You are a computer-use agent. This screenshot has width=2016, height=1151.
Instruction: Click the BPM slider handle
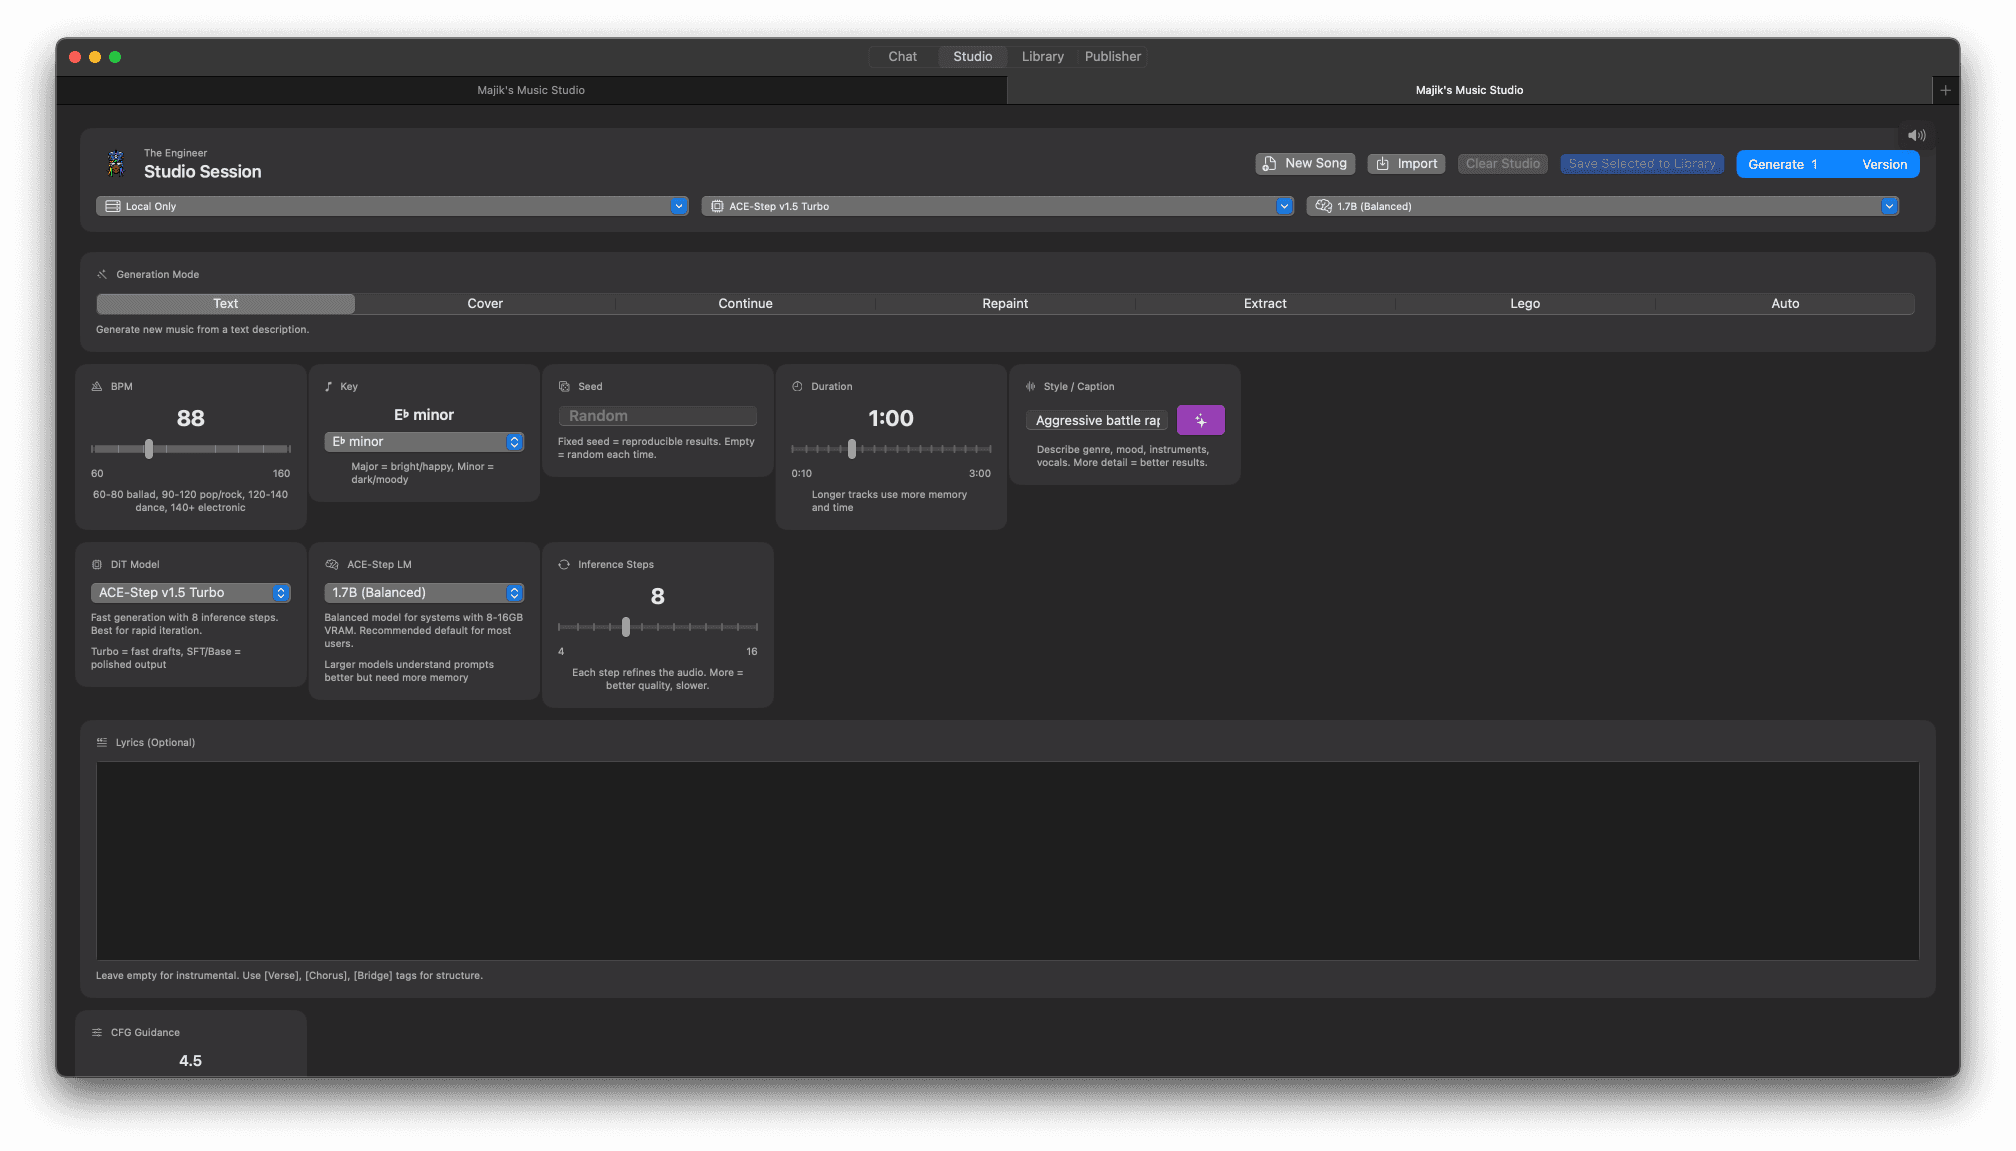(x=149, y=449)
